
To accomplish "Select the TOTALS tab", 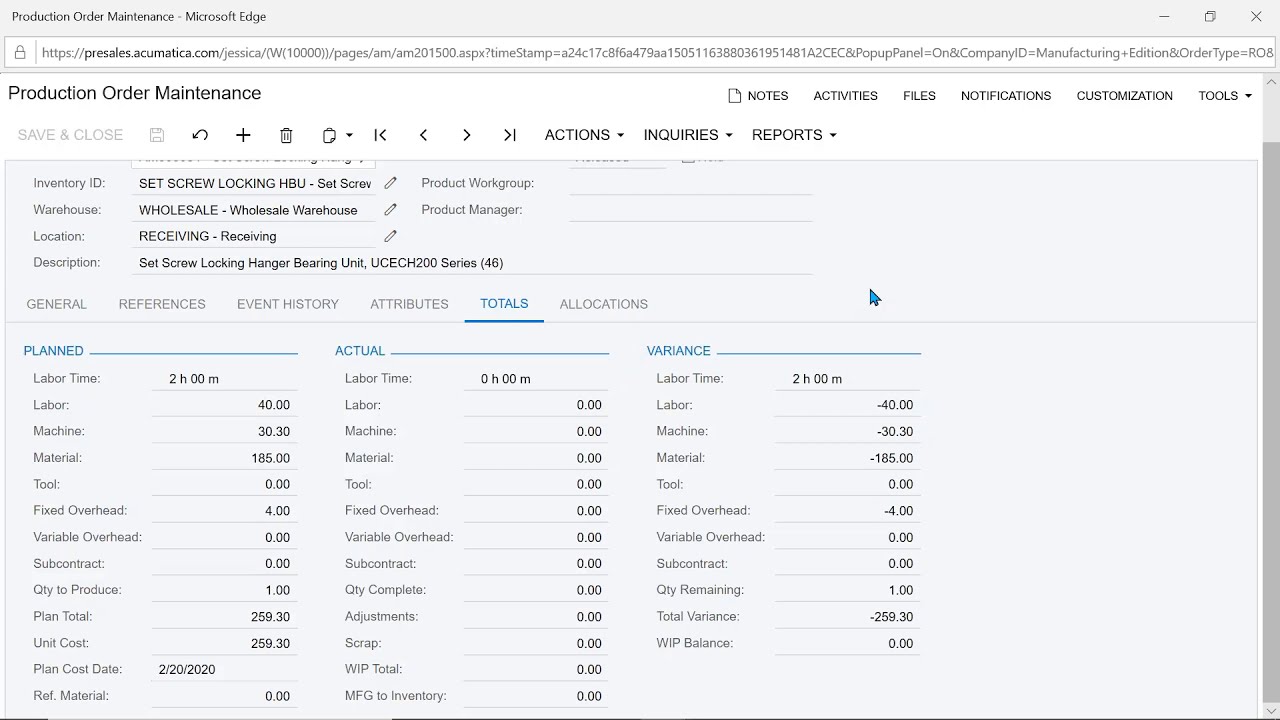I will pos(504,304).
